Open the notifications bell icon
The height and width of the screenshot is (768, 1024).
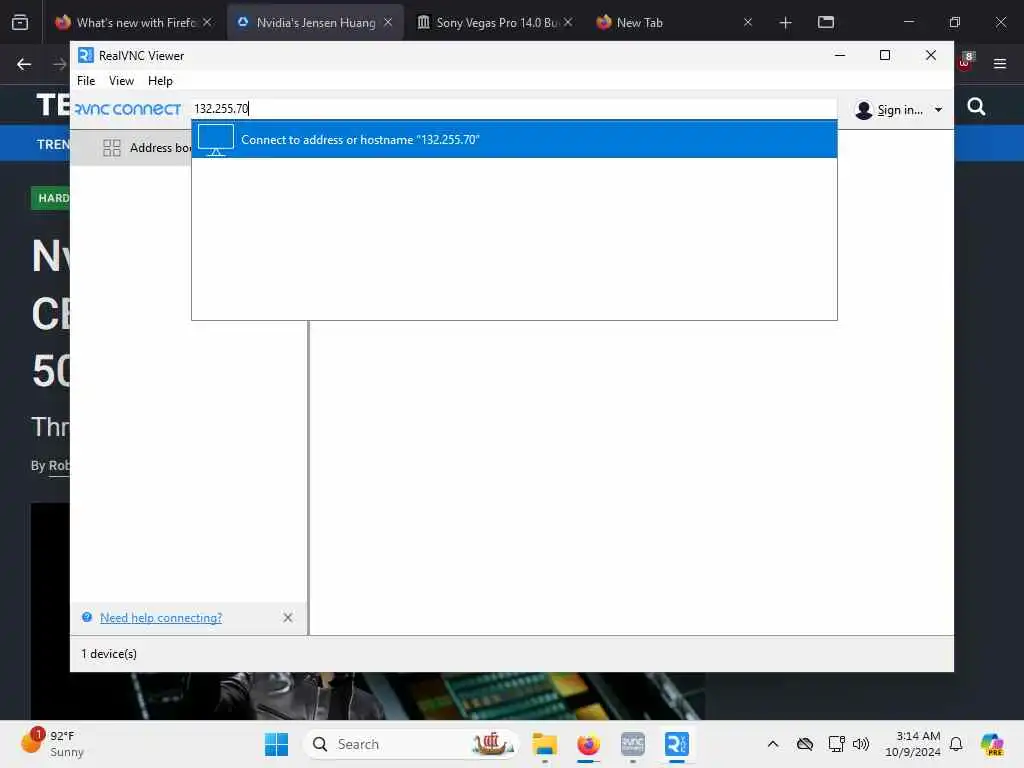955,744
